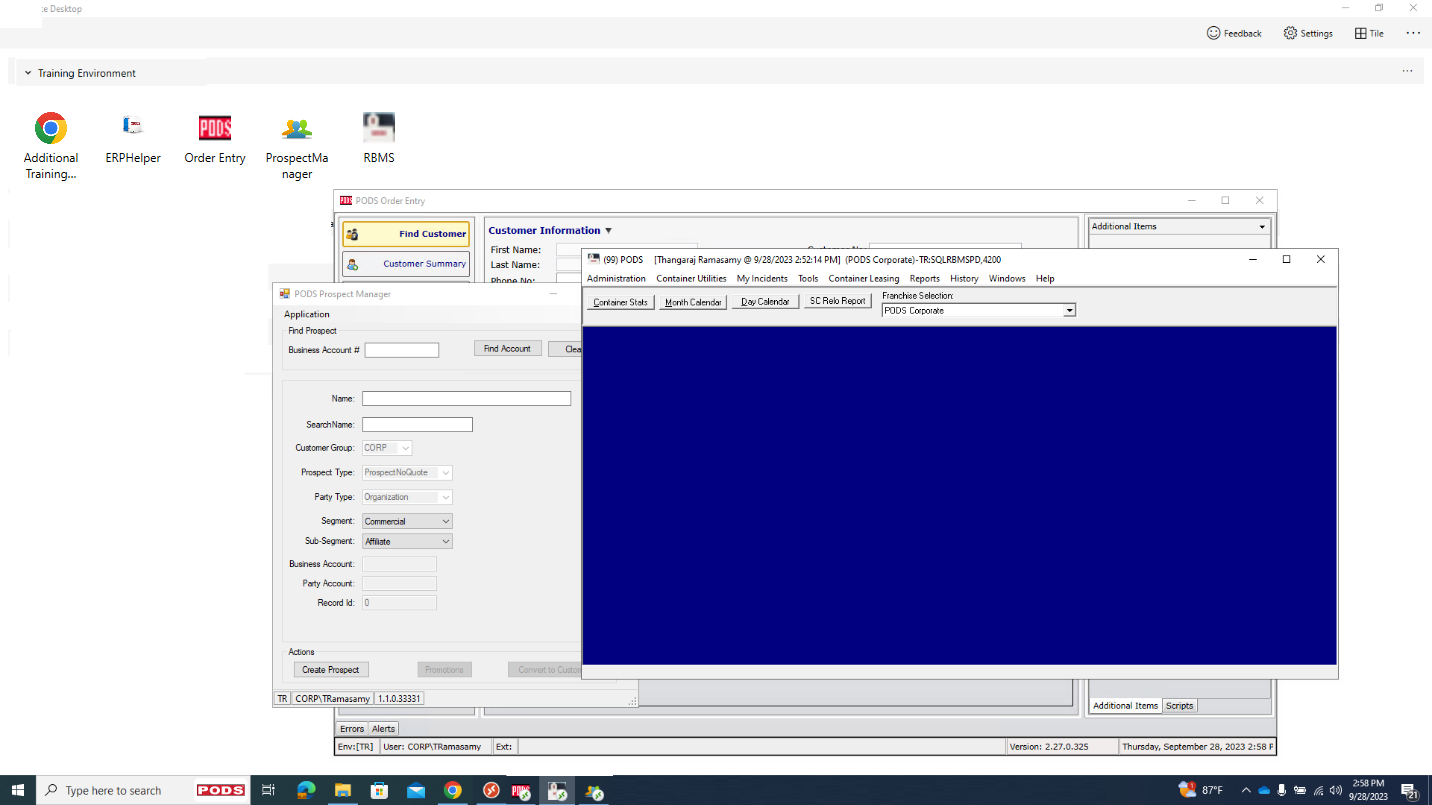This screenshot has height=805, width=1432.
Task: Open the Help menu in RBMS
Action: (x=1045, y=278)
